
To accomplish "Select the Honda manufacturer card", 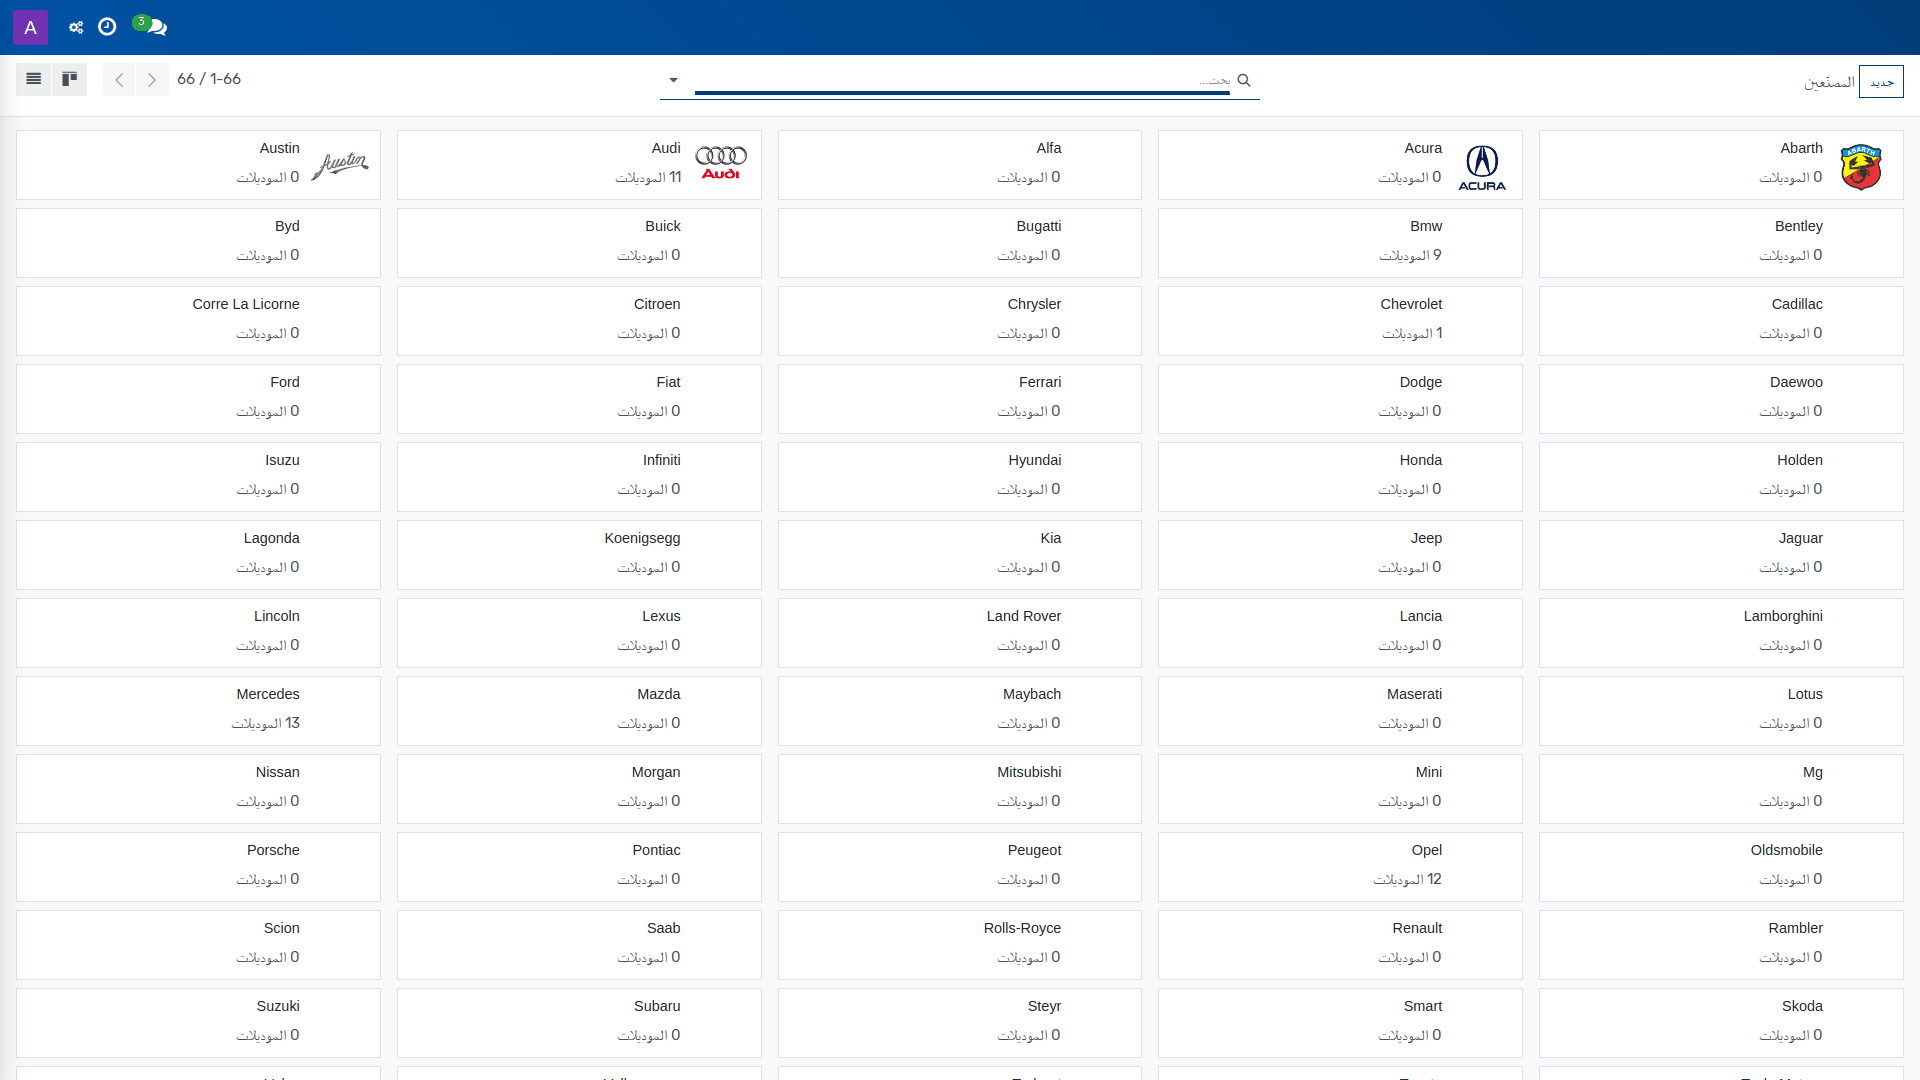I will tap(1340, 477).
